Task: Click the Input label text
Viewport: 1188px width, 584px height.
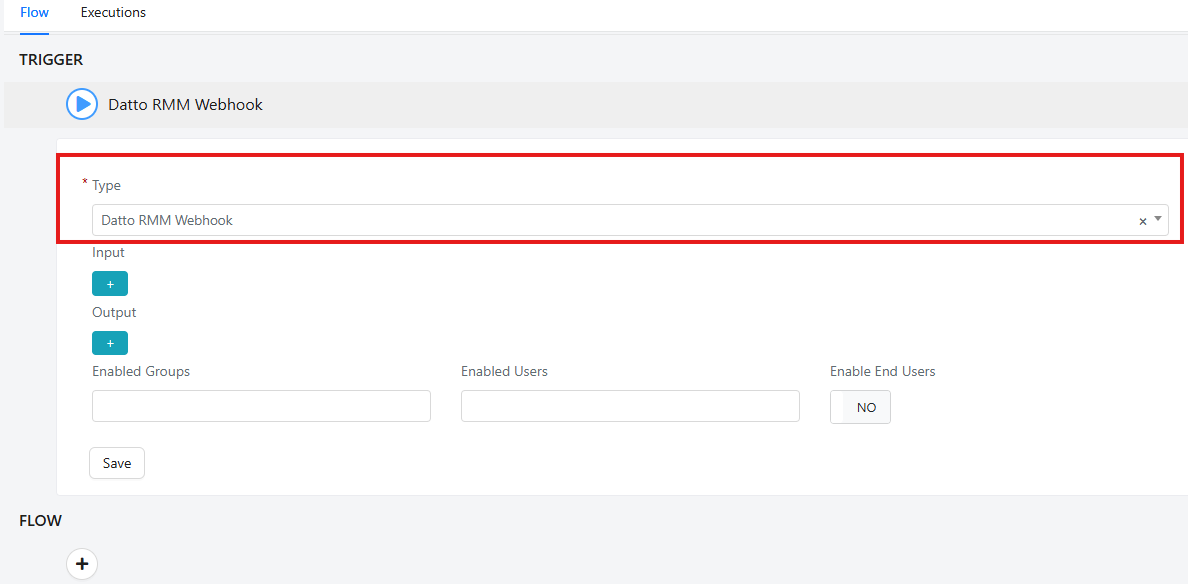Action: pos(108,252)
